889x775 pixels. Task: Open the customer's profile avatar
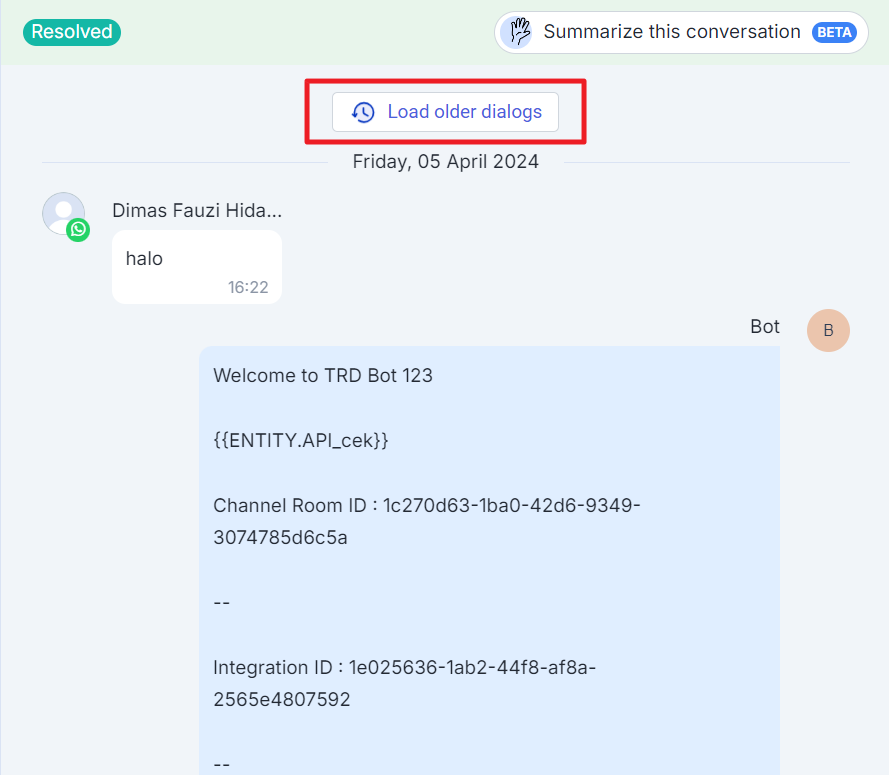pos(63,213)
